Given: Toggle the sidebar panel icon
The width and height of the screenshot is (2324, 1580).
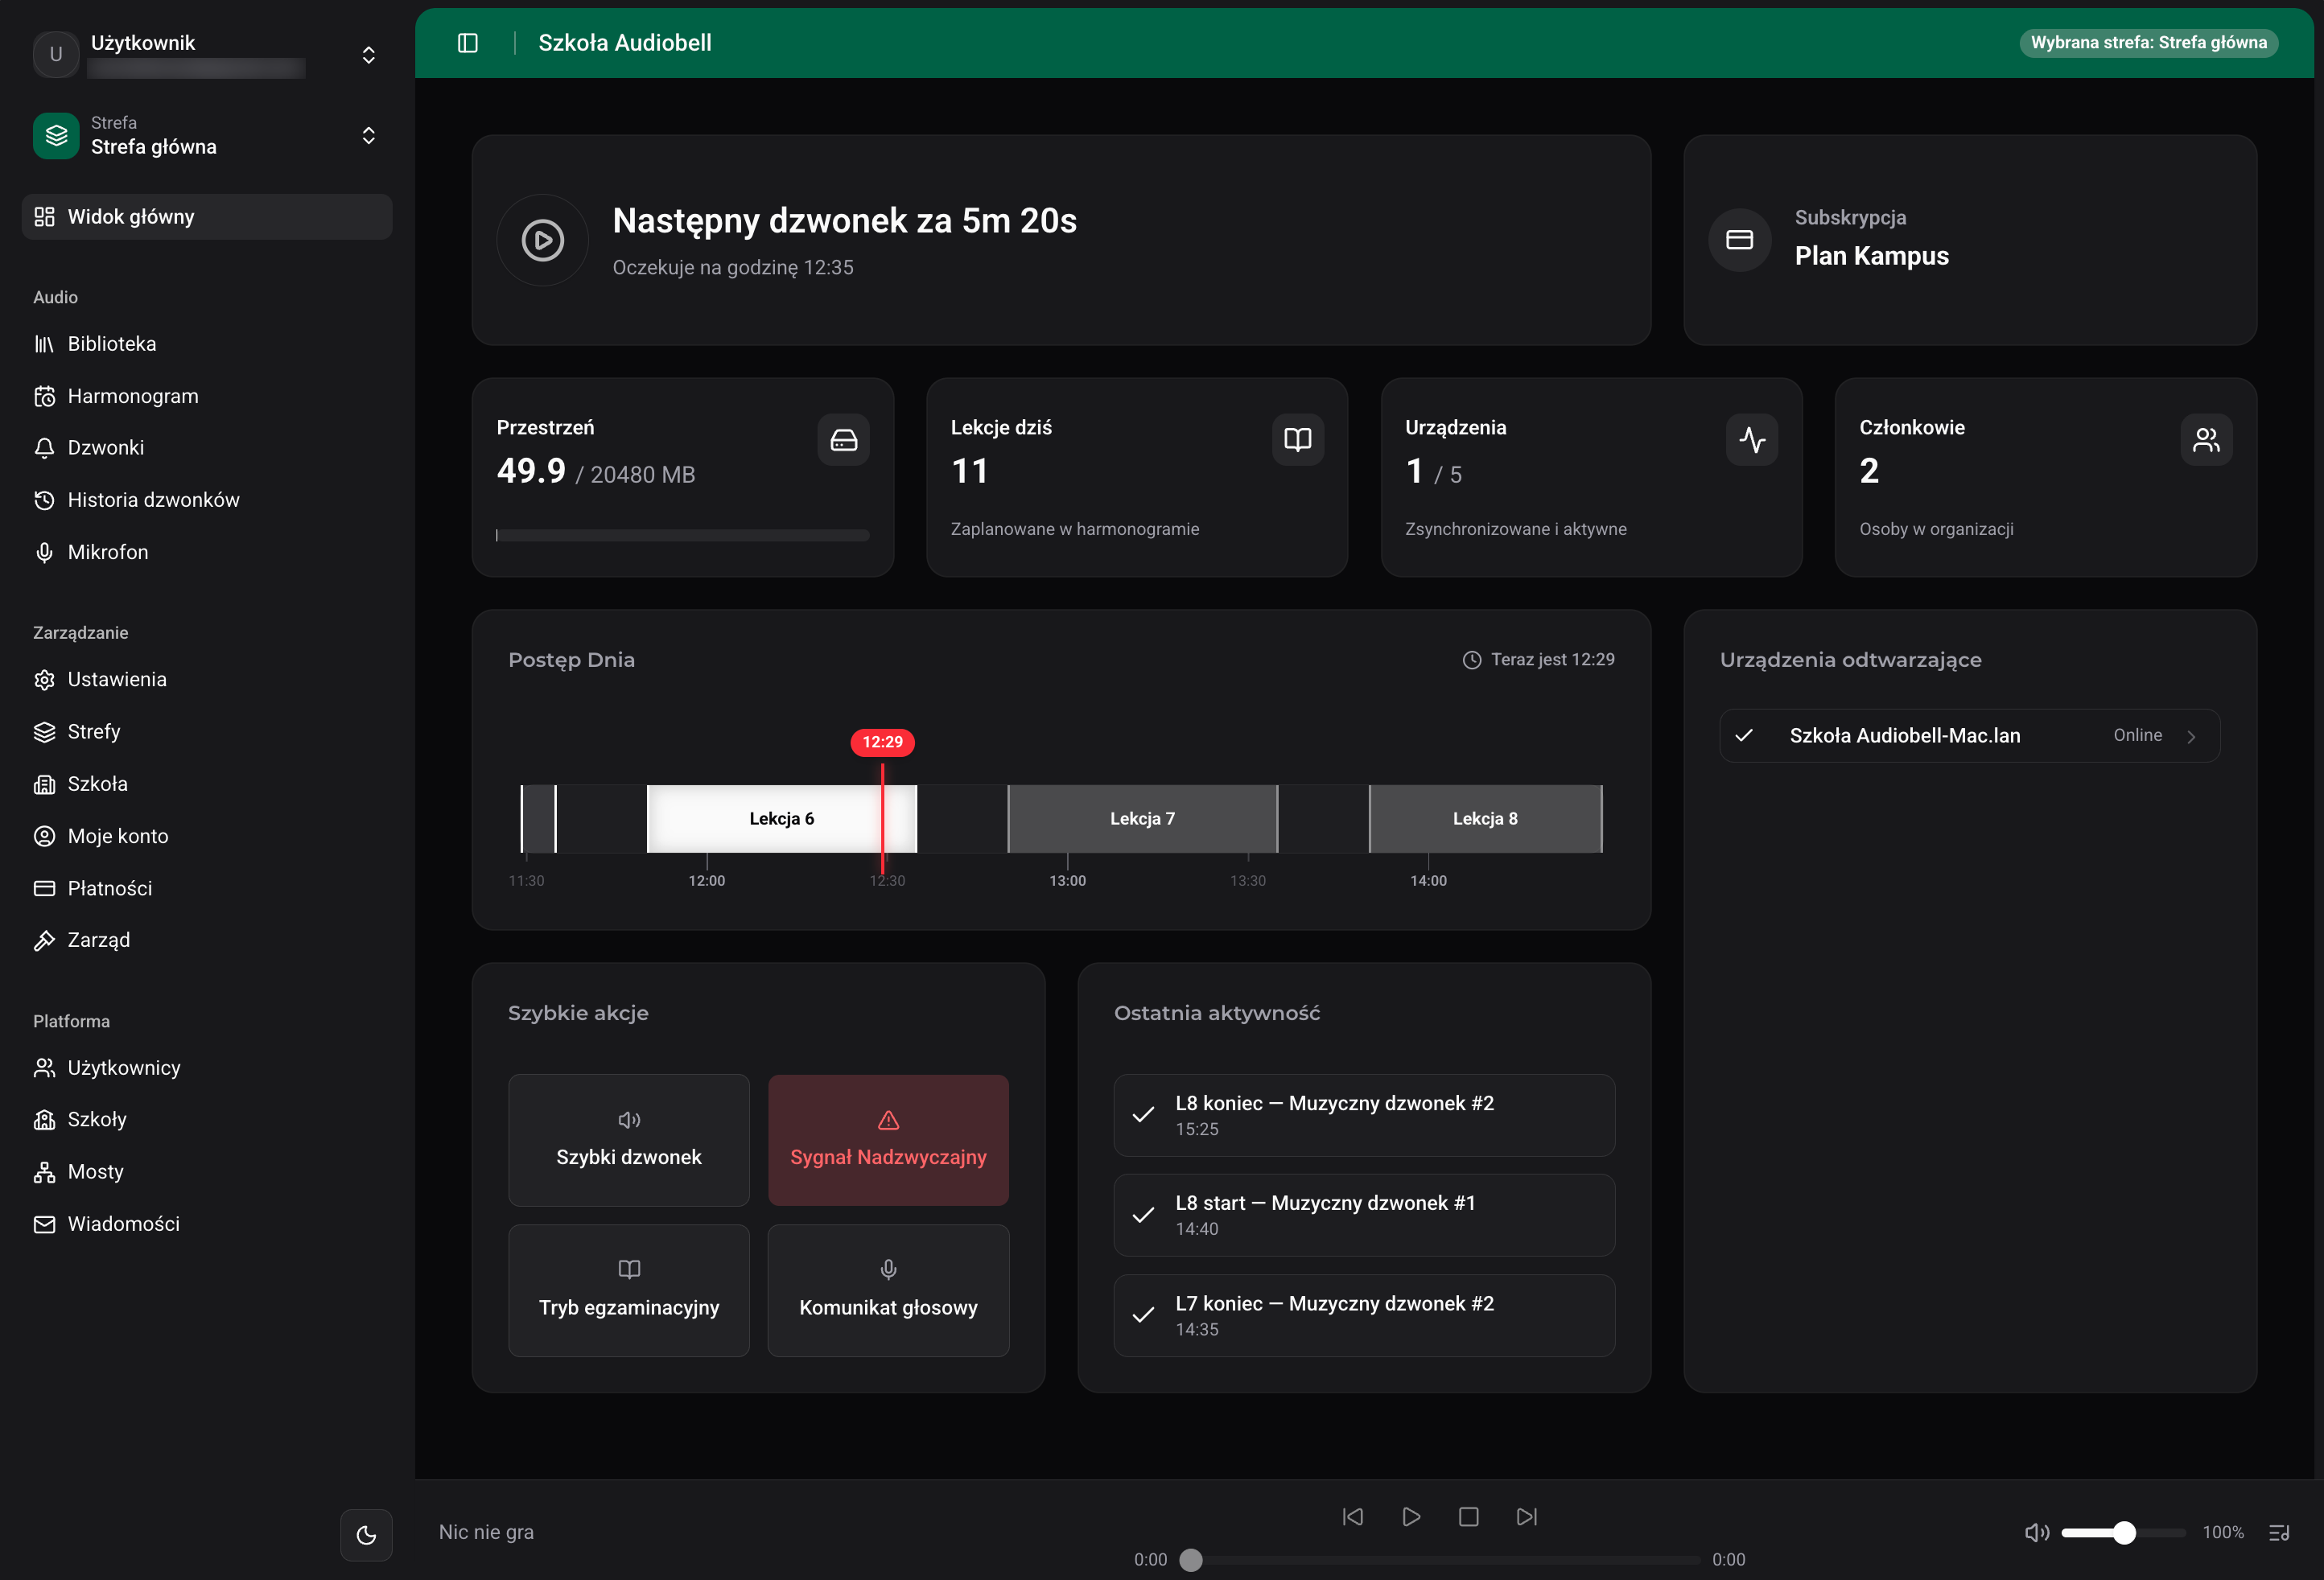Looking at the screenshot, I should 467,43.
